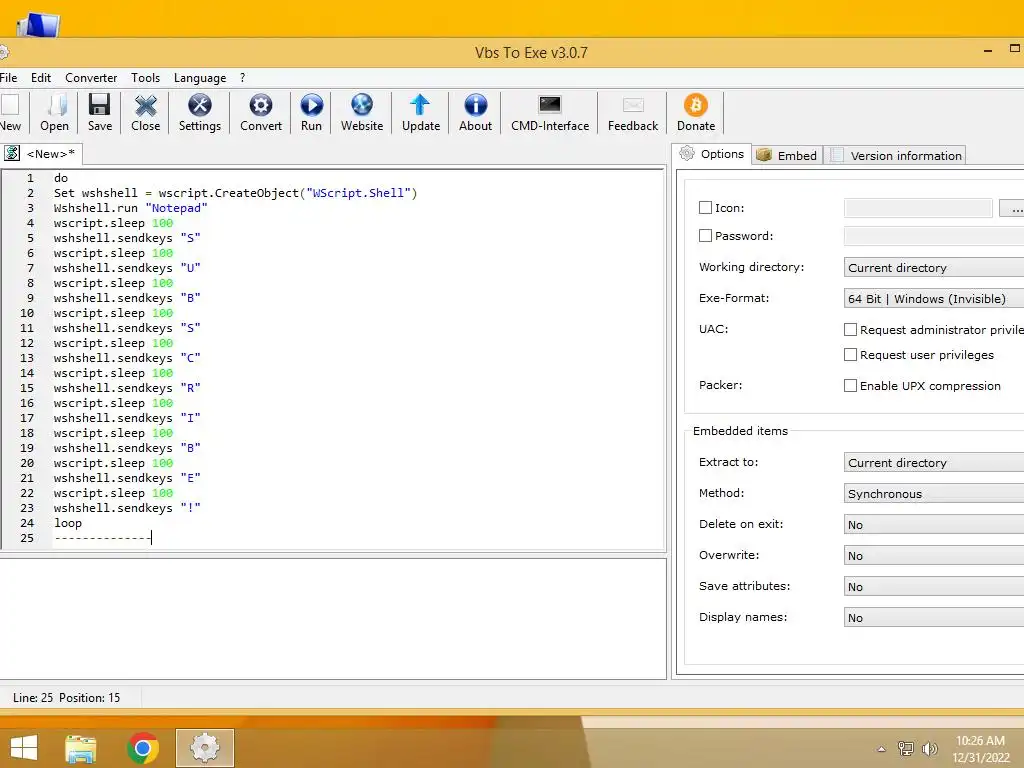Image resolution: width=1024 pixels, height=768 pixels.
Task: Check for updates with Update icon
Action: (421, 112)
